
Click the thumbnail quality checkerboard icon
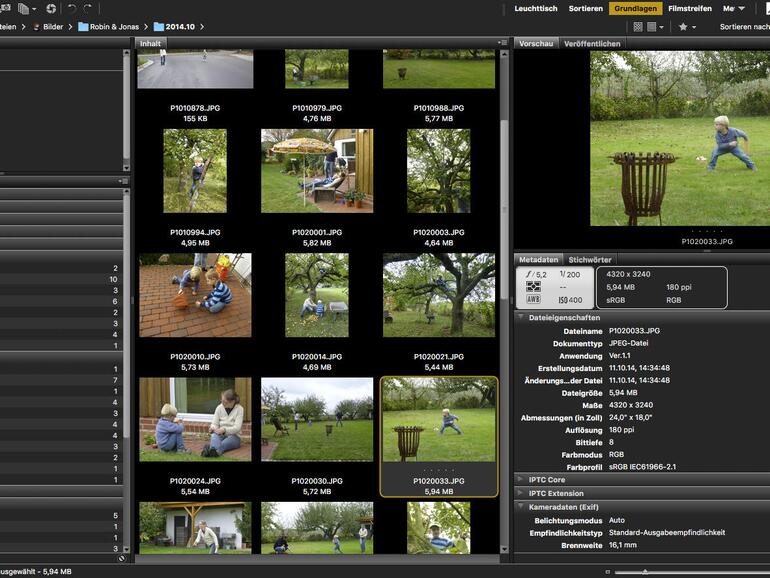coord(638,27)
